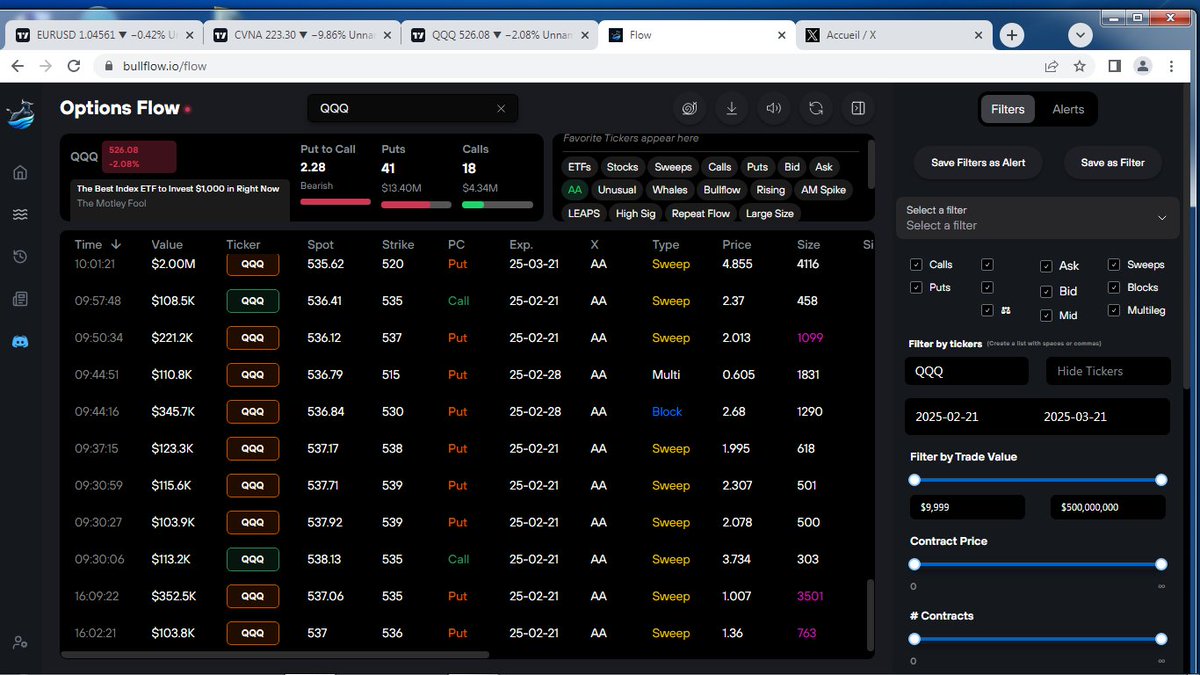Switch to the CVNA browser tab
1200x675 pixels.
(301, 35)
